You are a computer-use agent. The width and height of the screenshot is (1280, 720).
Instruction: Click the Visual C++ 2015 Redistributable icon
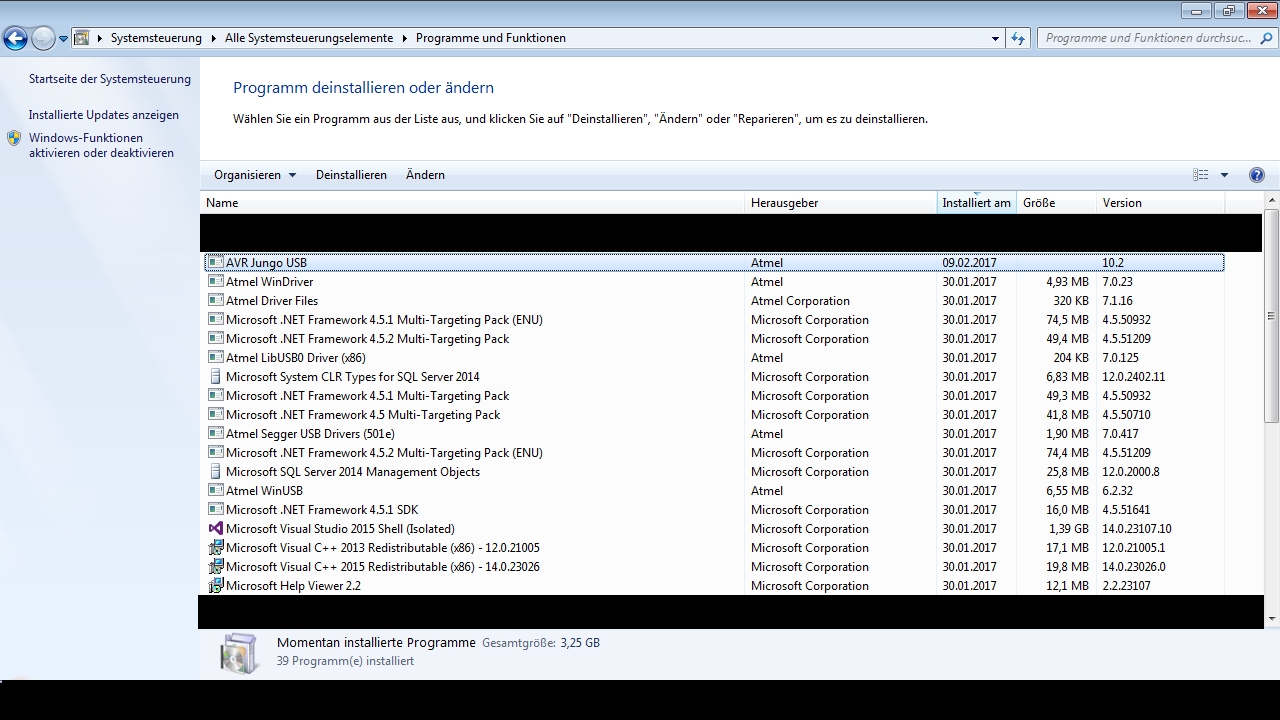click(x=215, y=567)
